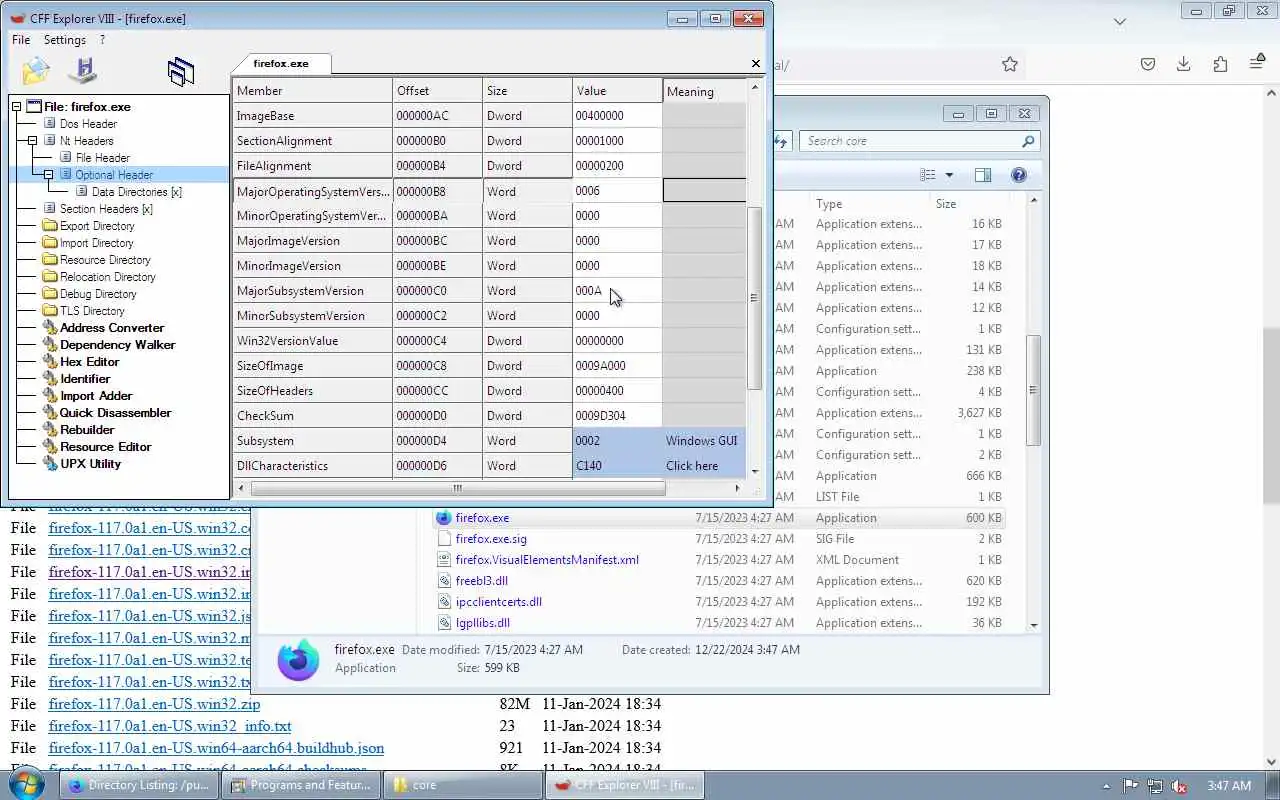Open the Resource Editor tool
The image size is (1280, 800).
pos(106,447)
